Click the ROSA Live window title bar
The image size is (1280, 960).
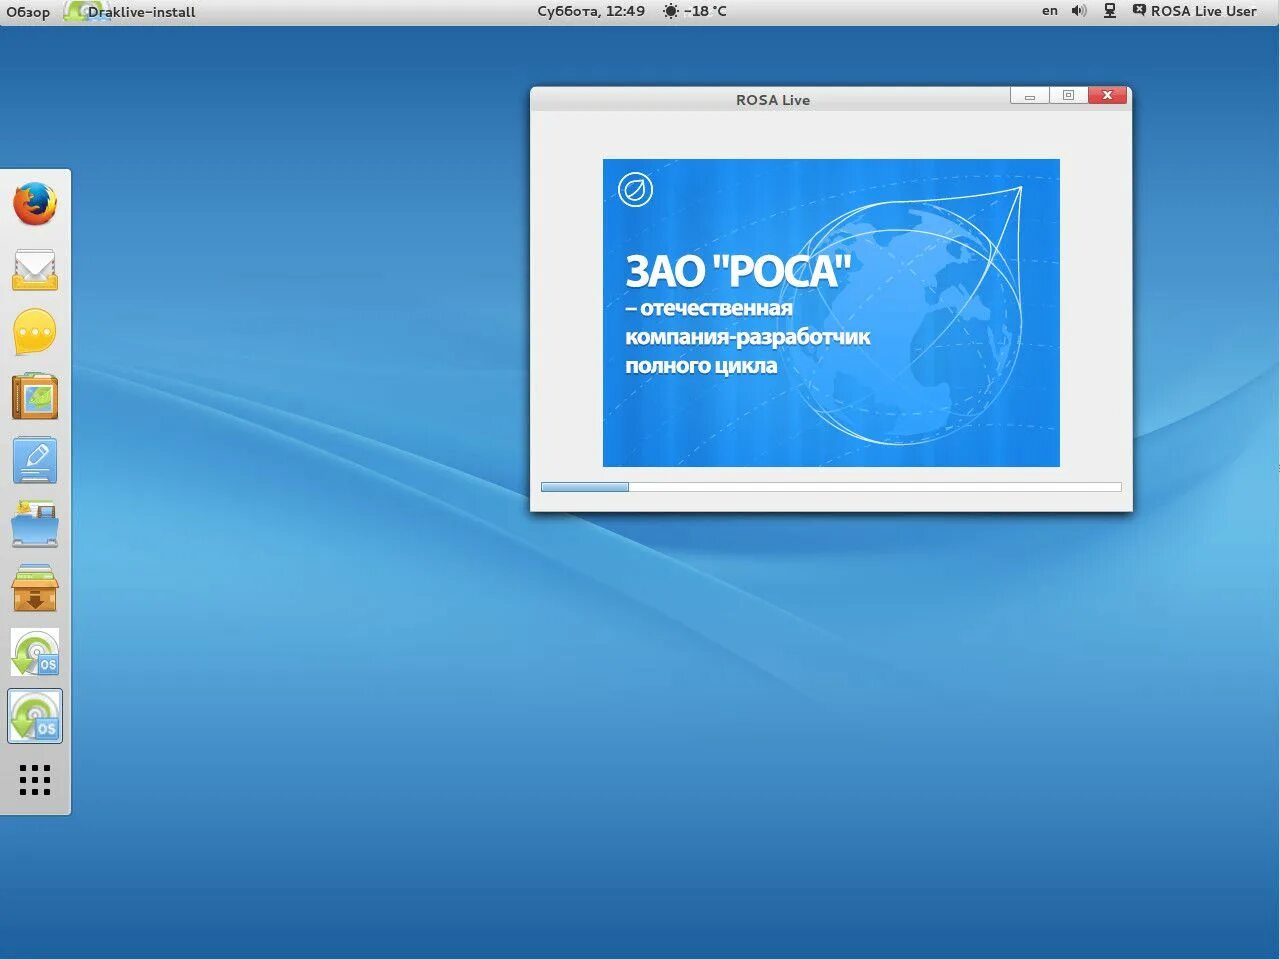tap(772, 99)
